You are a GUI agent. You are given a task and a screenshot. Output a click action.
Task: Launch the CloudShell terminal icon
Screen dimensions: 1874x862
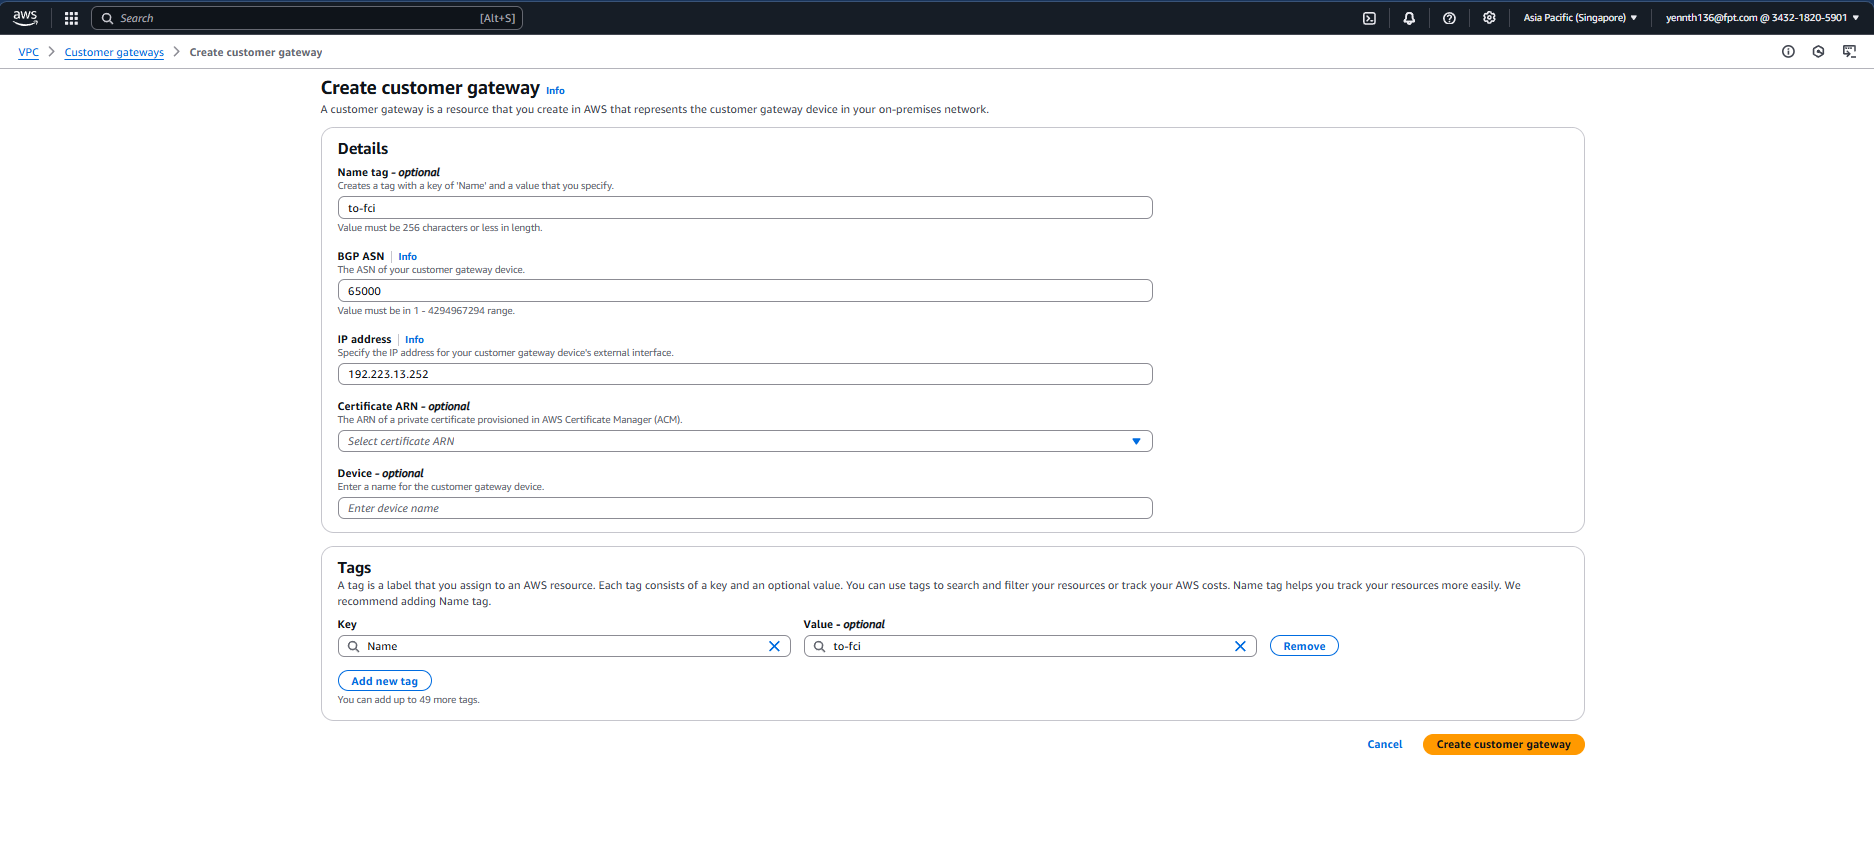click(x=1369, y=18)
